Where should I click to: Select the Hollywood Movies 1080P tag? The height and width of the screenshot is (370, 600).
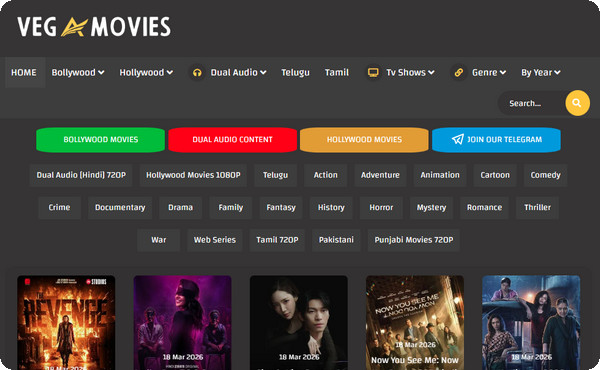tap(193, 175)
